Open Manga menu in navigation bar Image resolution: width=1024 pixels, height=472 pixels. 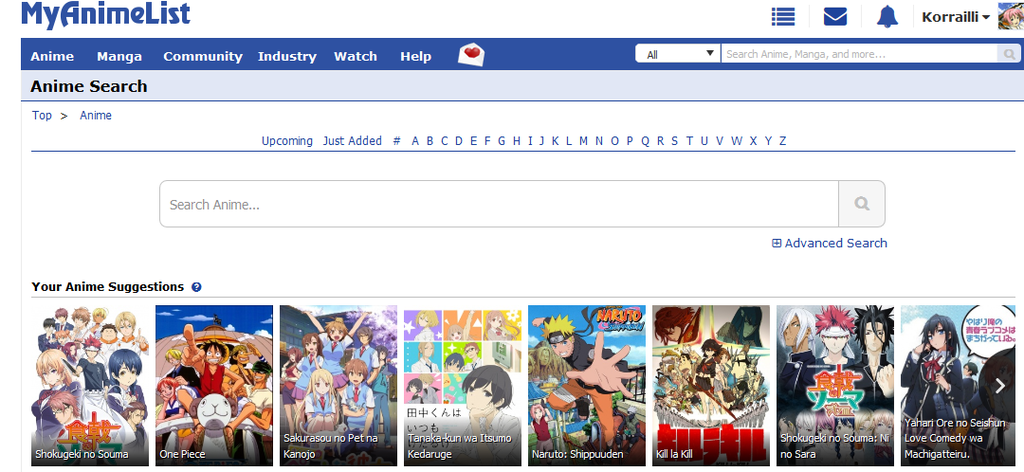(120, 56)
